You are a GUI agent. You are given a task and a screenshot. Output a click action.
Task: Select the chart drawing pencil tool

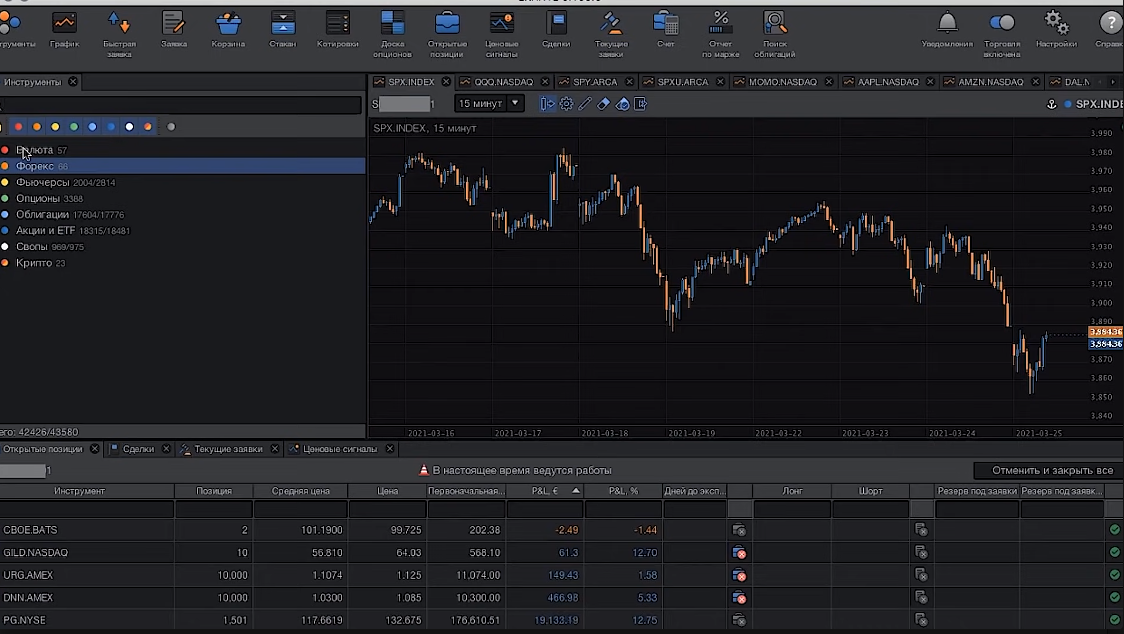[x=585, y=104]
